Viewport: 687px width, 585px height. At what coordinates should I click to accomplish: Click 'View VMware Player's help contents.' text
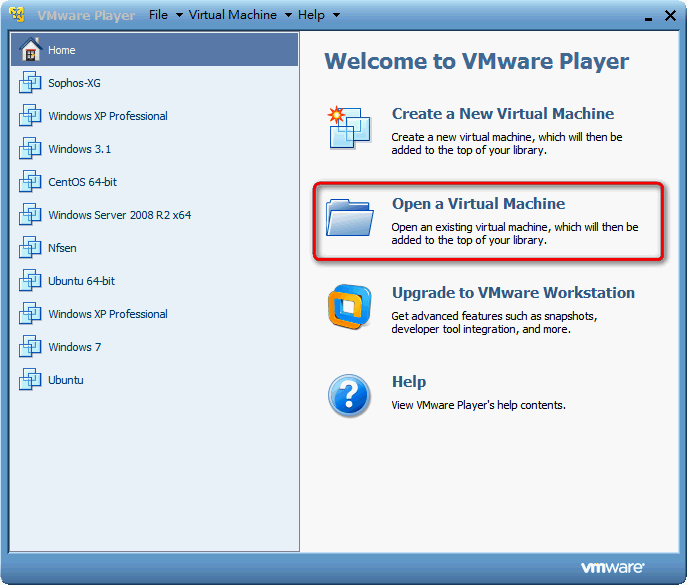tap(478, 405)
